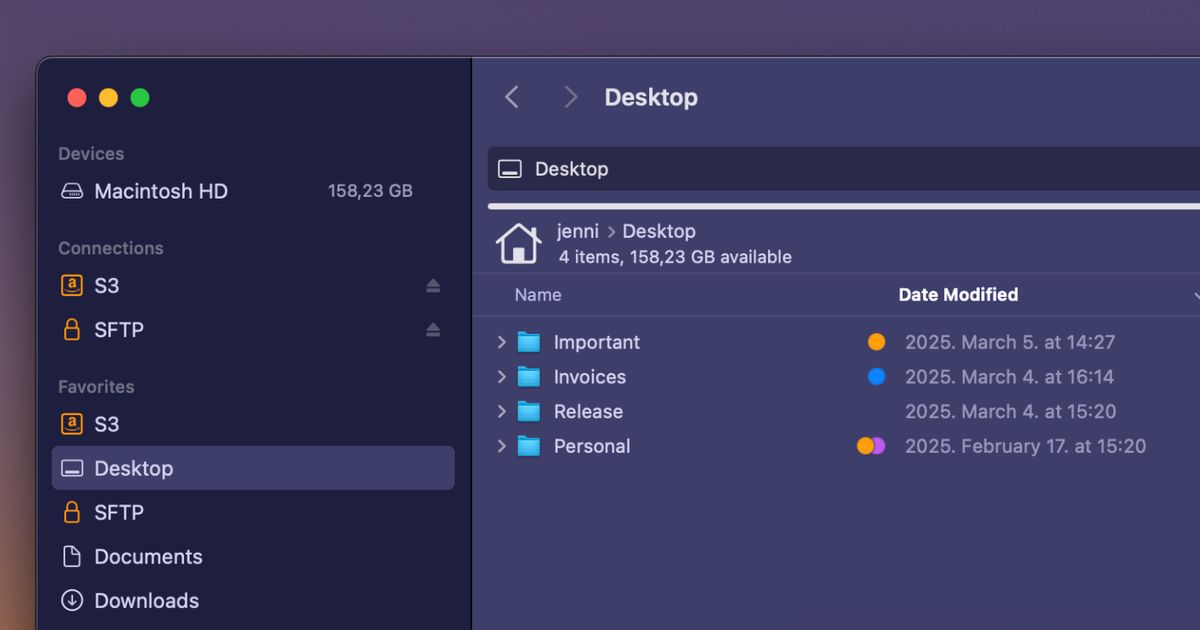The height and width of the screenshot is (630, 1200).
Task: Go back with the left chevron button
Action: pyautogui.click(x=512, y=97)
